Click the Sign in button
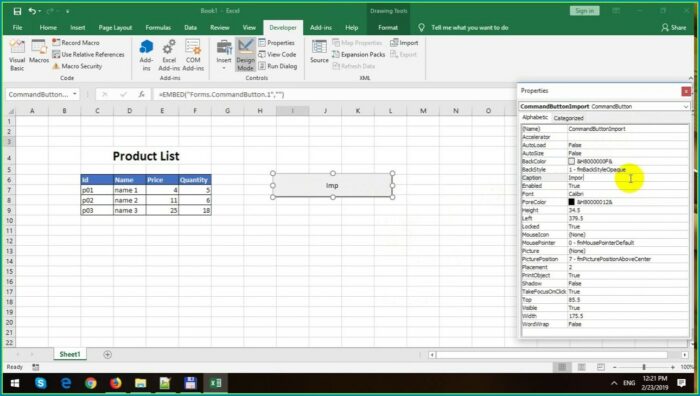Screen dimensions: 700x396 [584, 11]
